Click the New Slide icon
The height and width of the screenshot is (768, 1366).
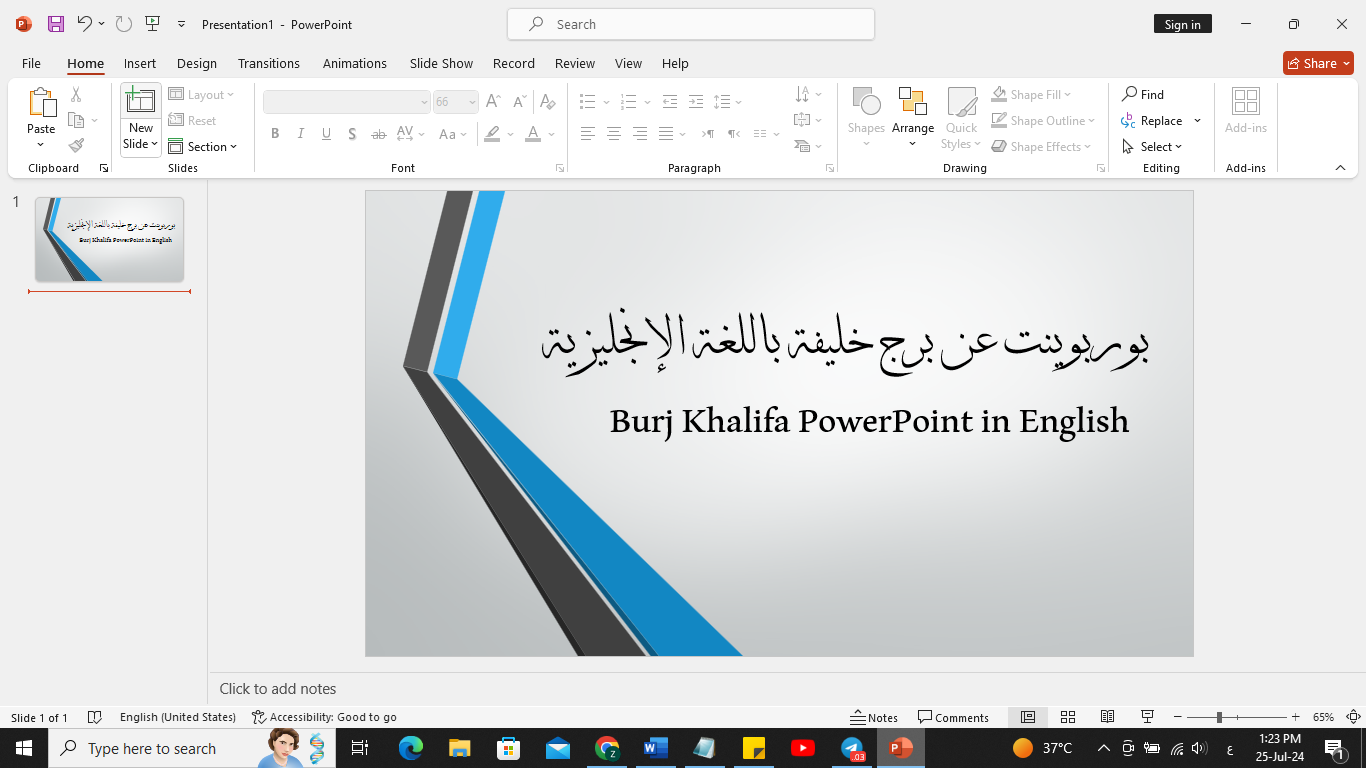pos(140,101)
